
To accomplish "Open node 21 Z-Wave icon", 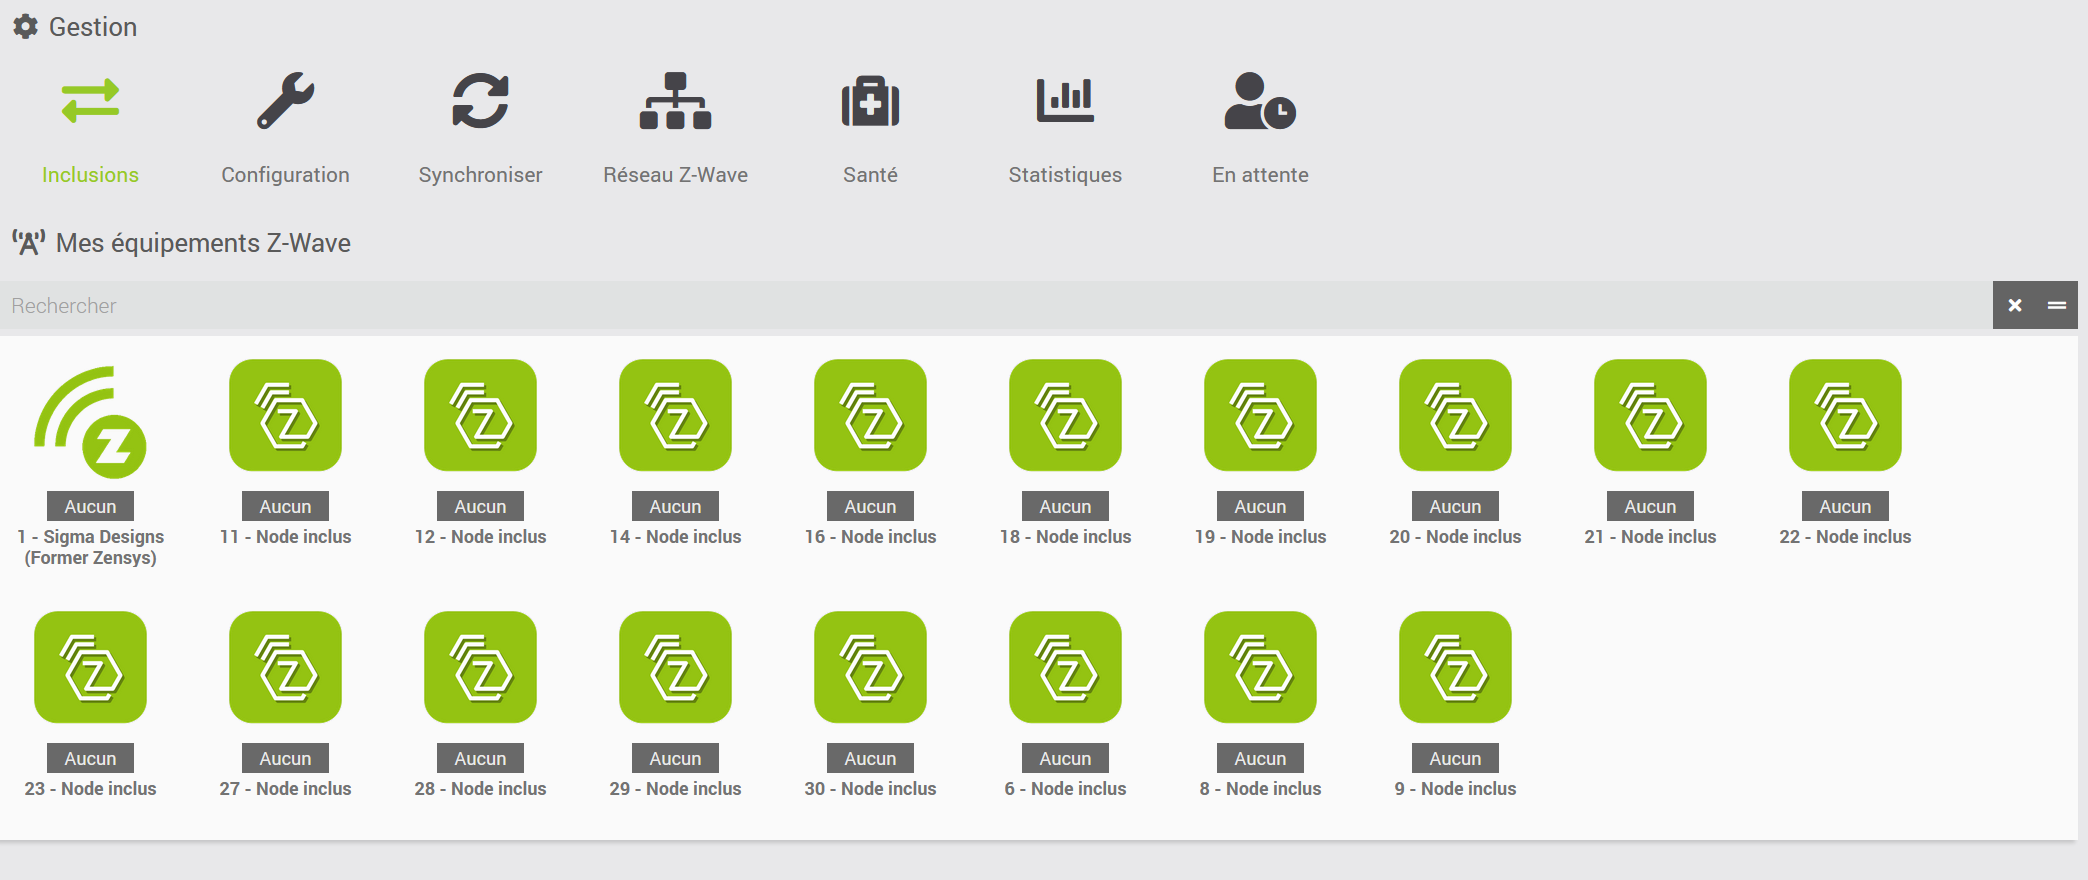I will (x=1650, y=415).
